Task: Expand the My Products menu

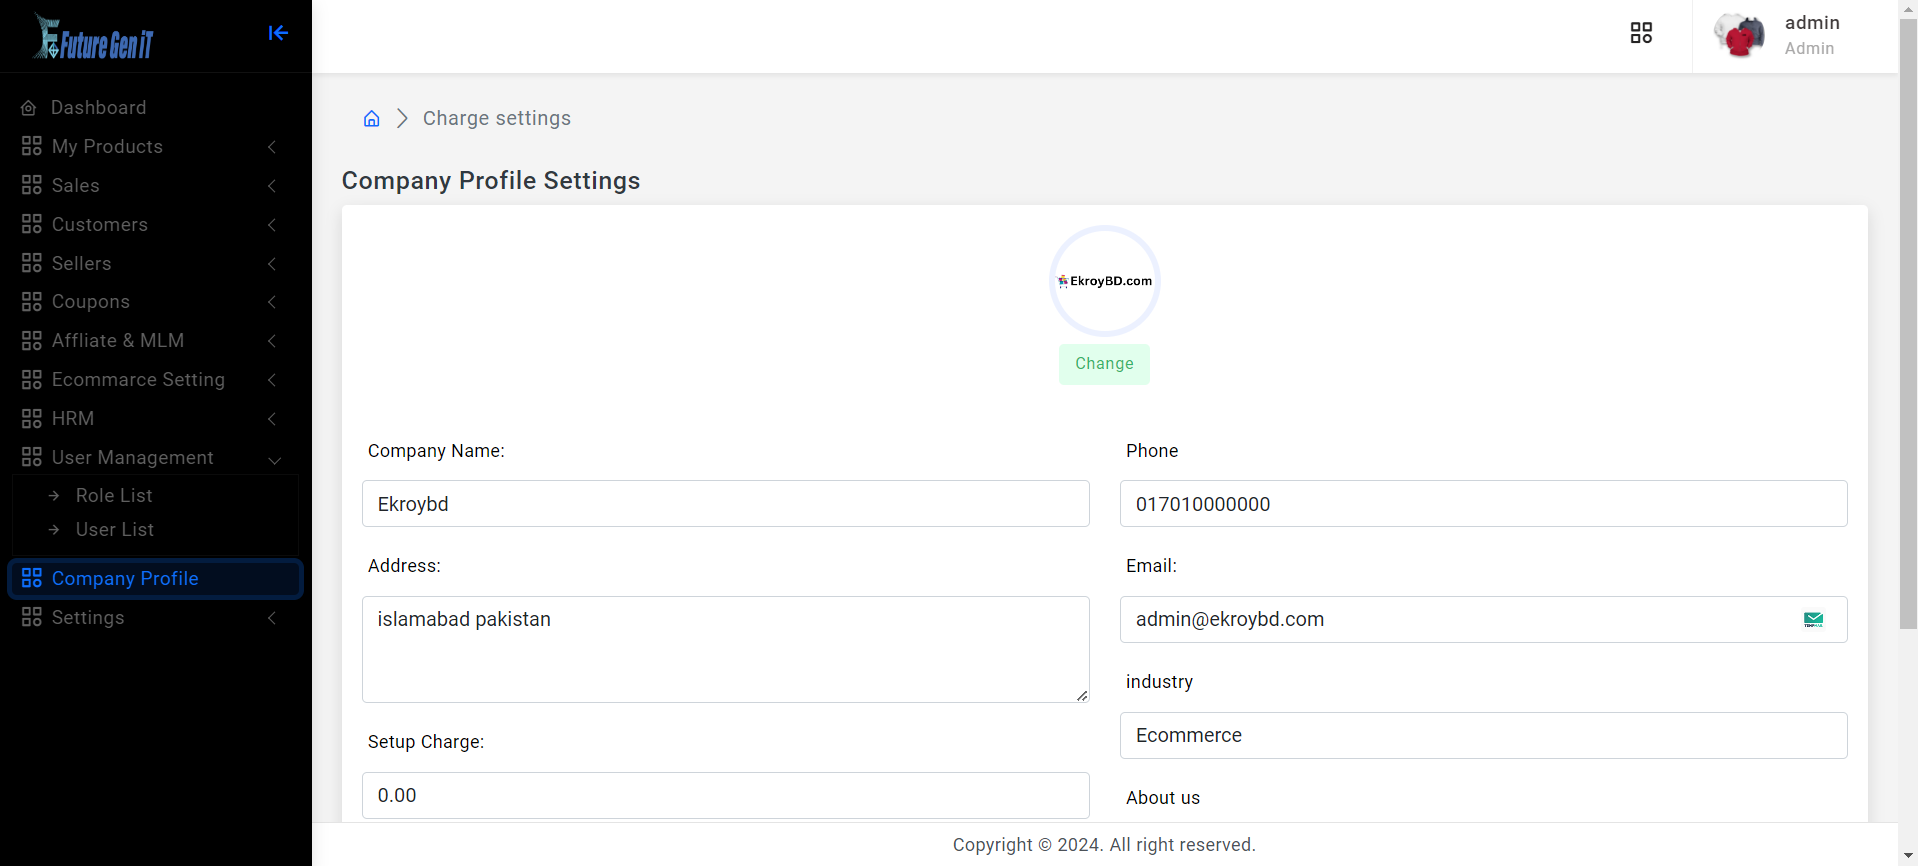Action: pyautogui.click(x=150, y=147)
